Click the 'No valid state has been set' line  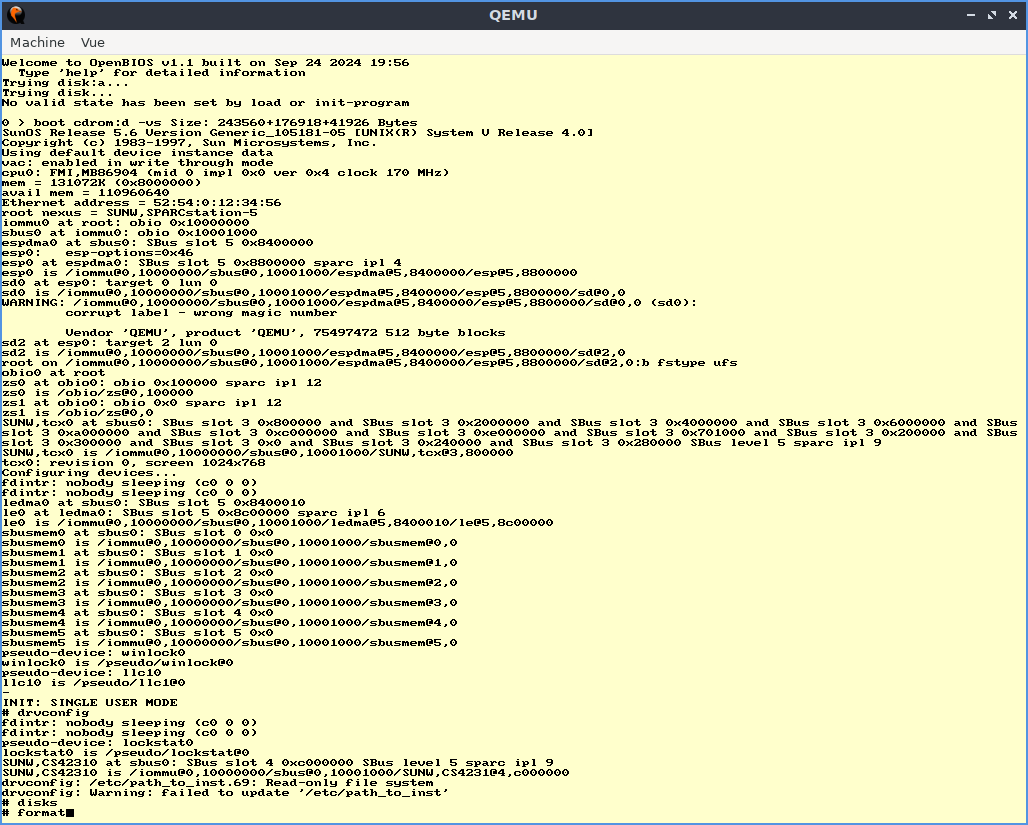[x=205, y=102]
